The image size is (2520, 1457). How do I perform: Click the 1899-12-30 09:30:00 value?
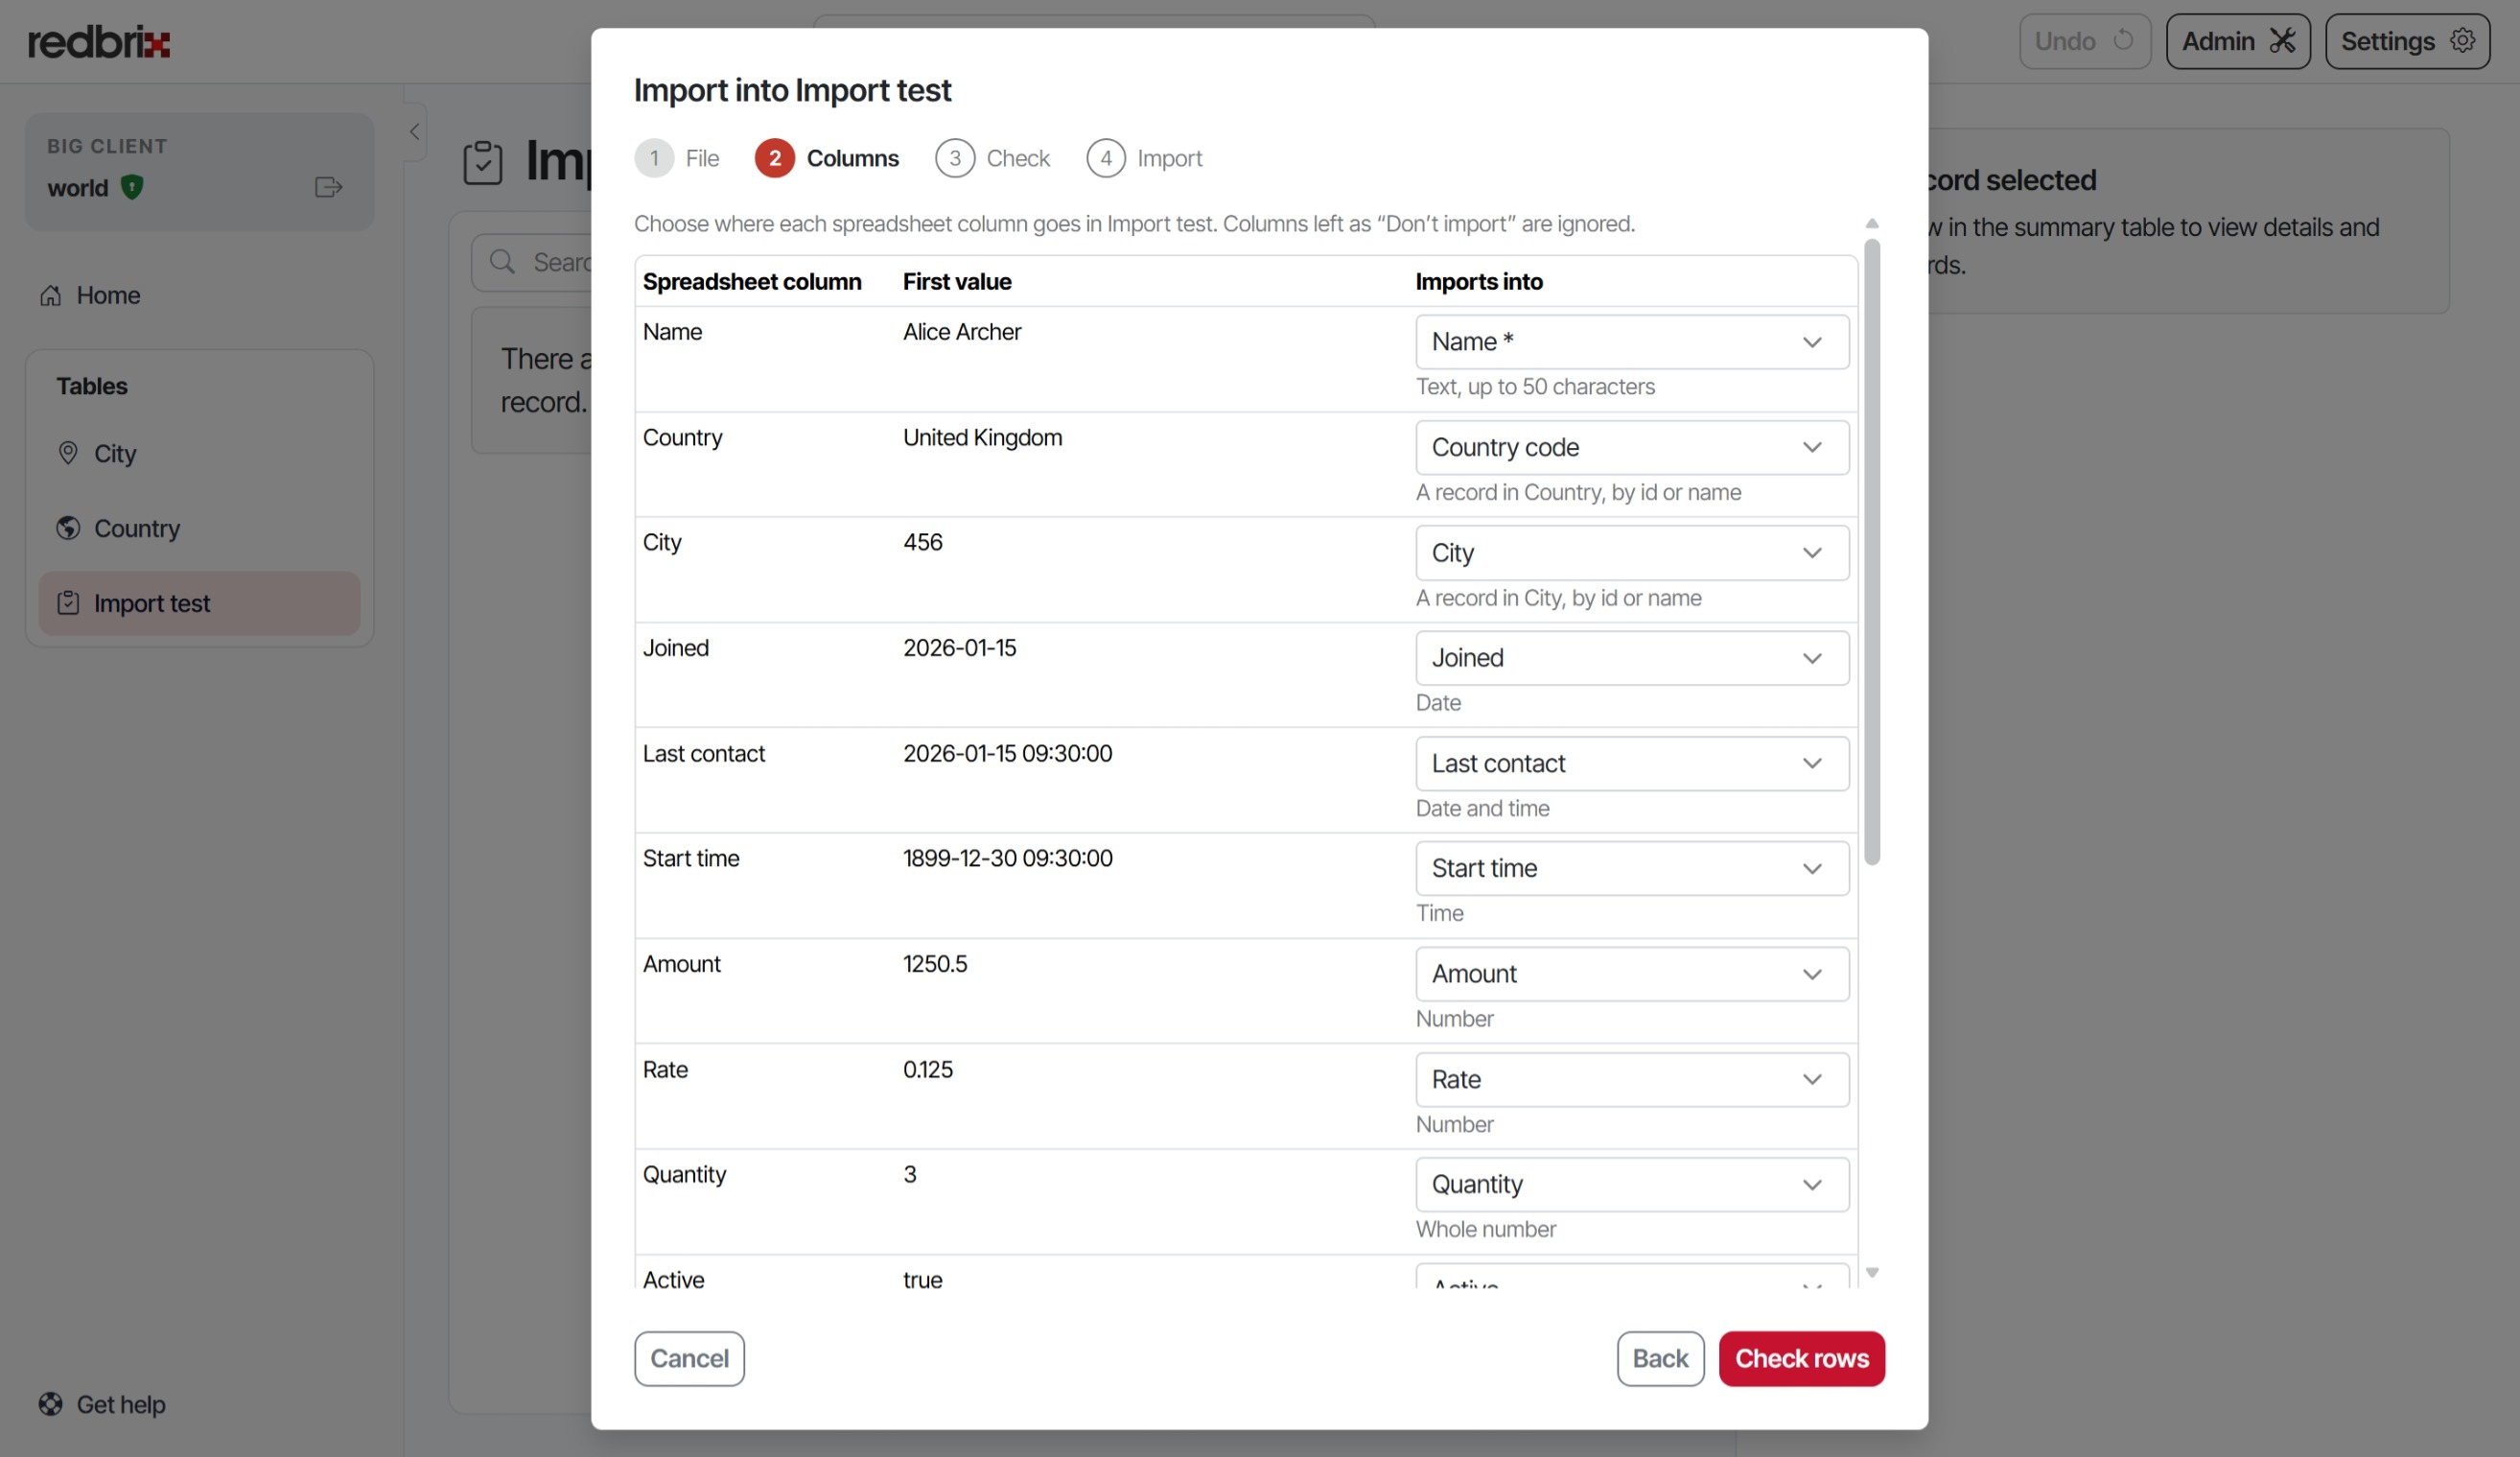coord(1007,858)
